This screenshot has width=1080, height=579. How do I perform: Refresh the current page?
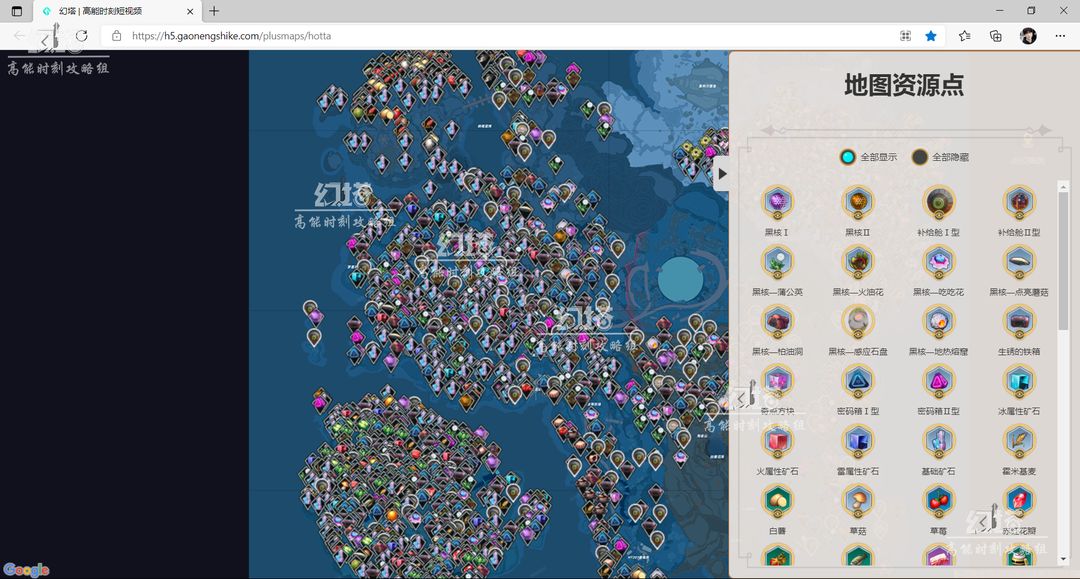point(81,36)
